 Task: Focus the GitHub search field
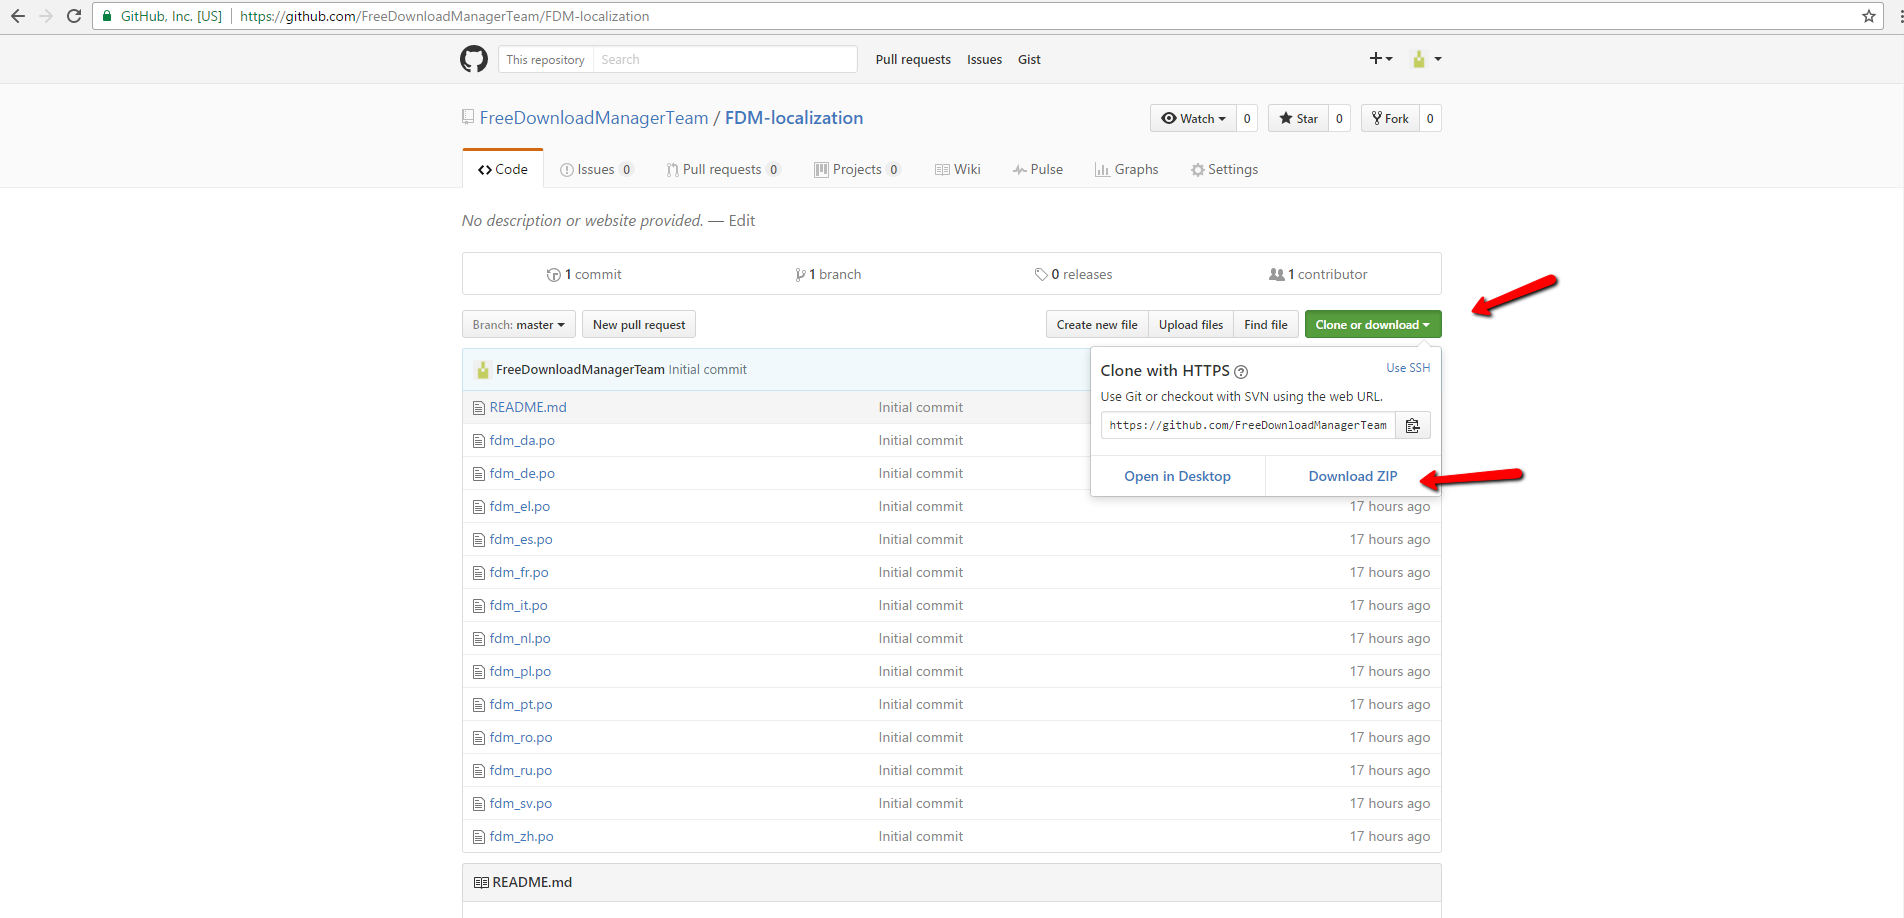click(725, 60)
